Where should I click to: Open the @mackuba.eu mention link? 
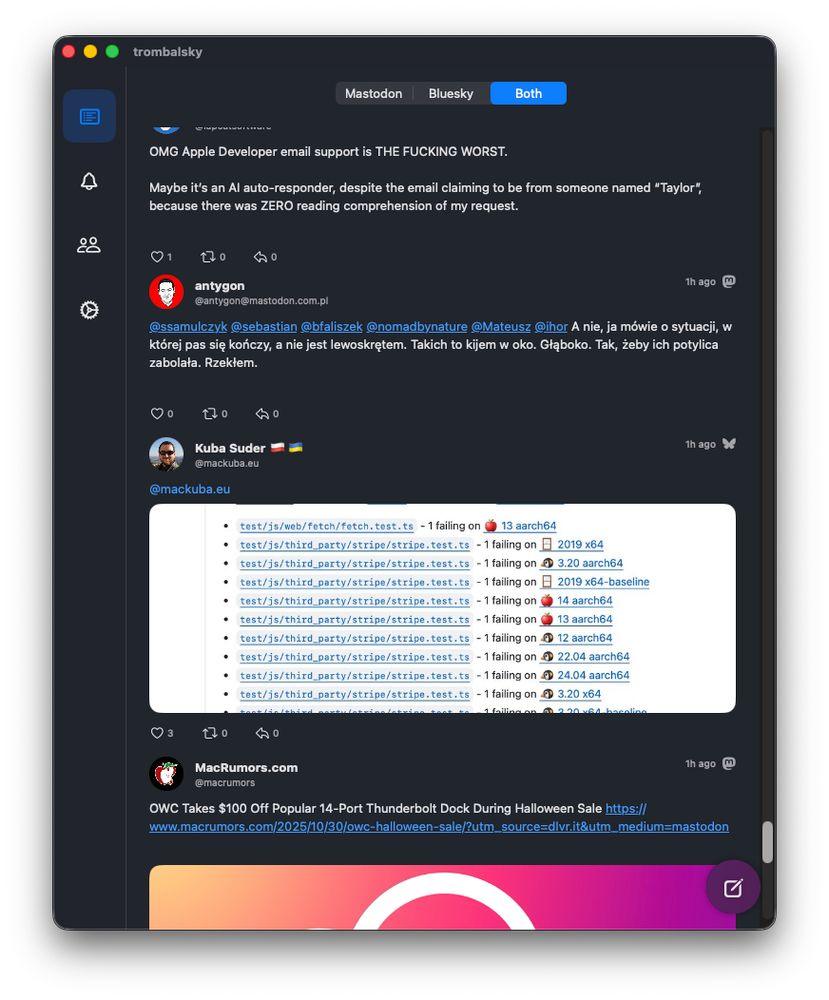point(189,489)
